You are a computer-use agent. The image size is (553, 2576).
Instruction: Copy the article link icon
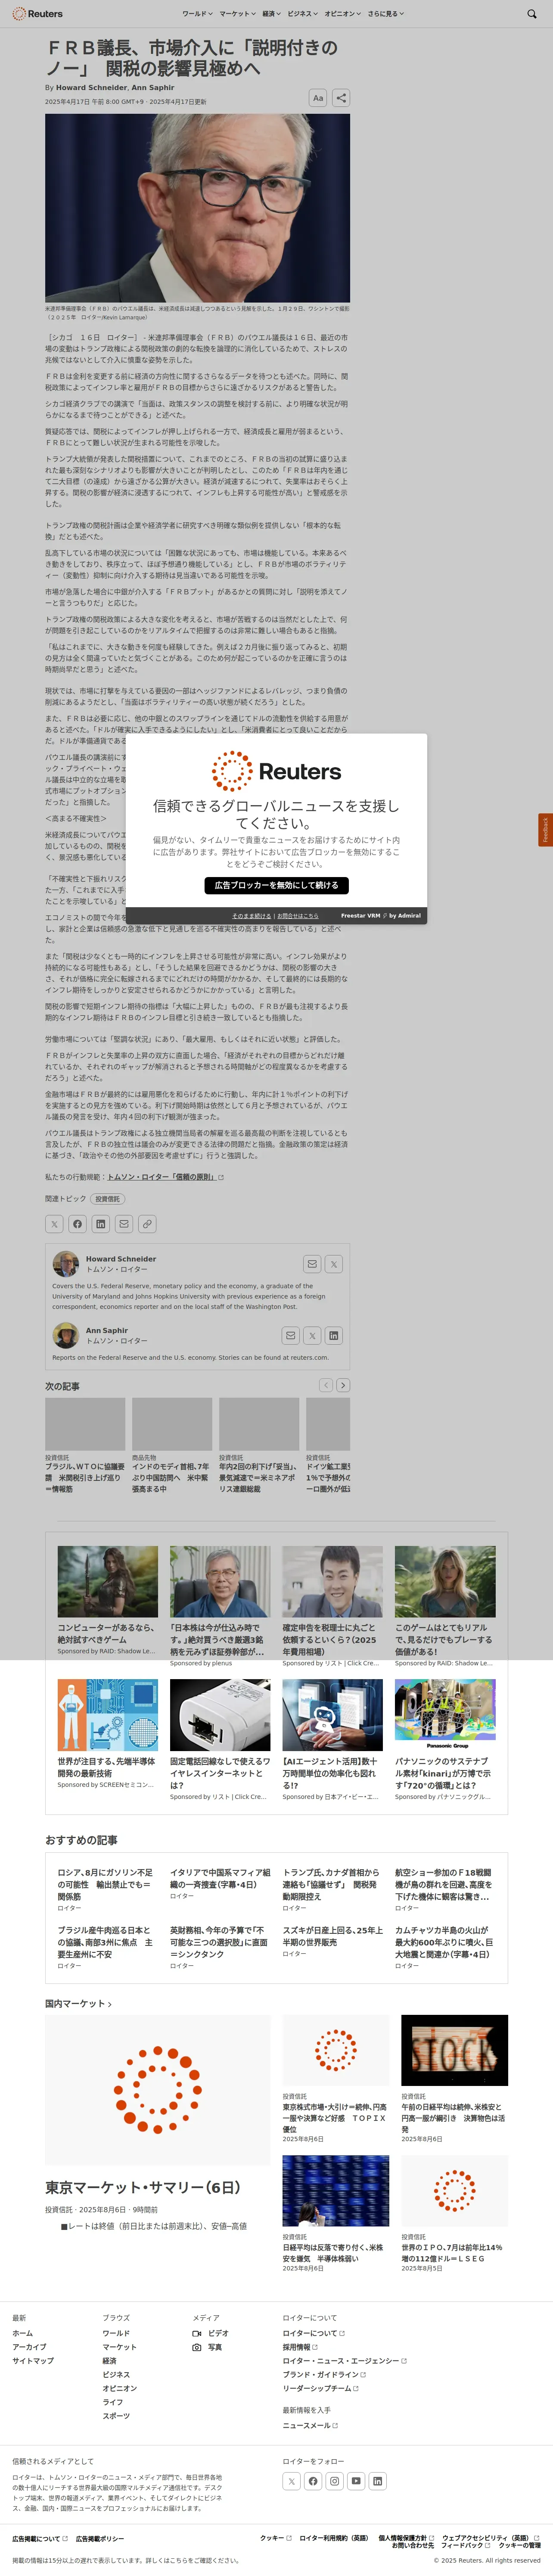pyautogui.click(x=147, y=1223)
